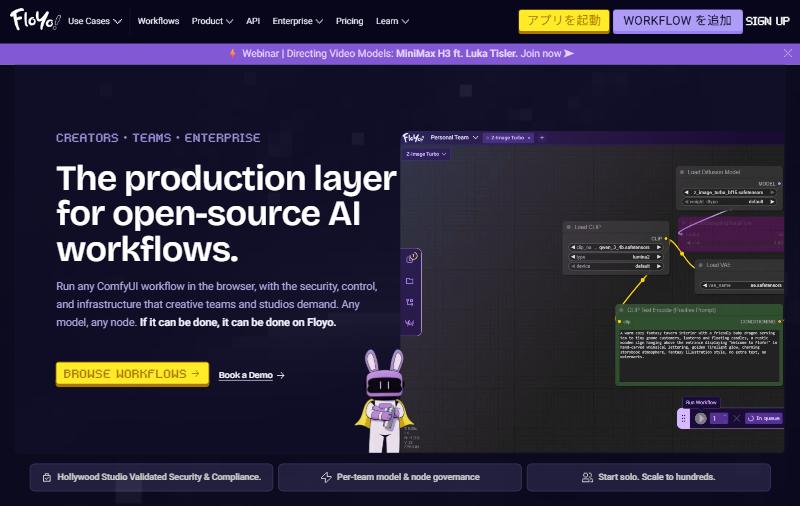Screen dimensions: 800x506
Task: Click the left arrow on the vae_name selector
Action: [x=705, y=285]
